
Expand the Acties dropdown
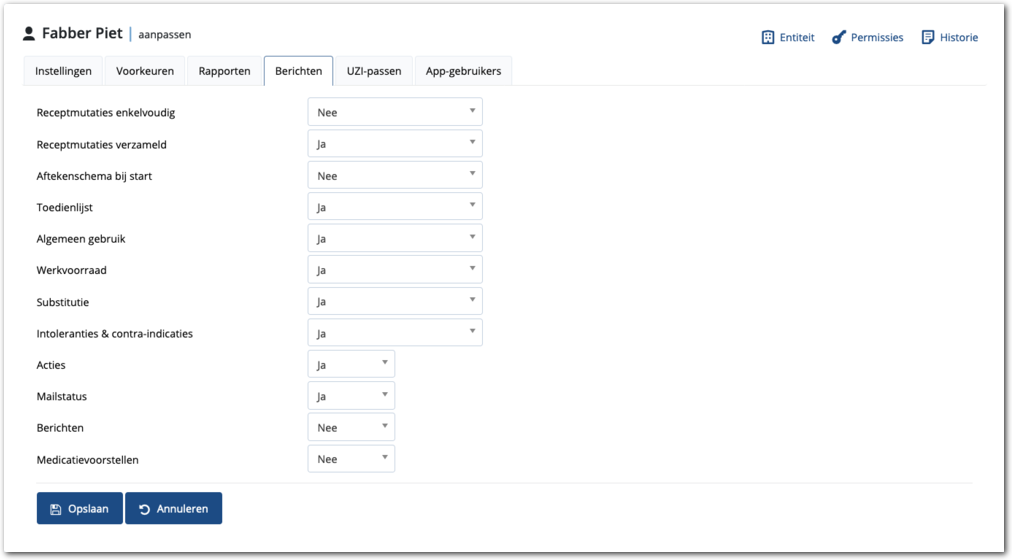(351, 365)
